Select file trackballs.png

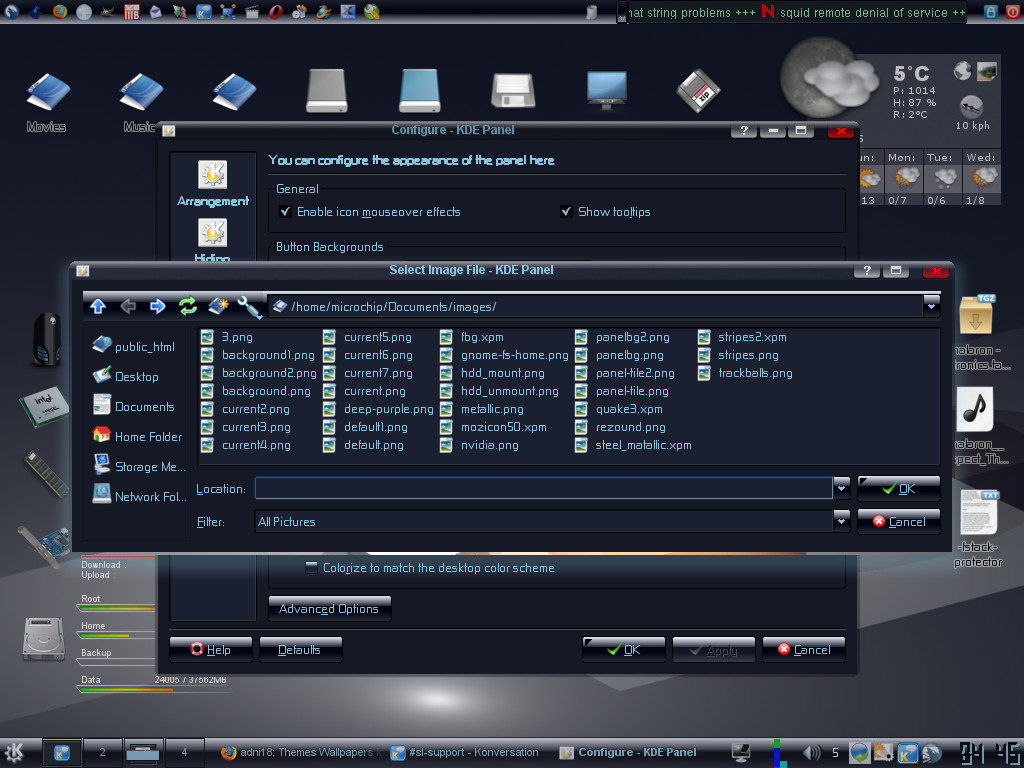pos(746,373)
